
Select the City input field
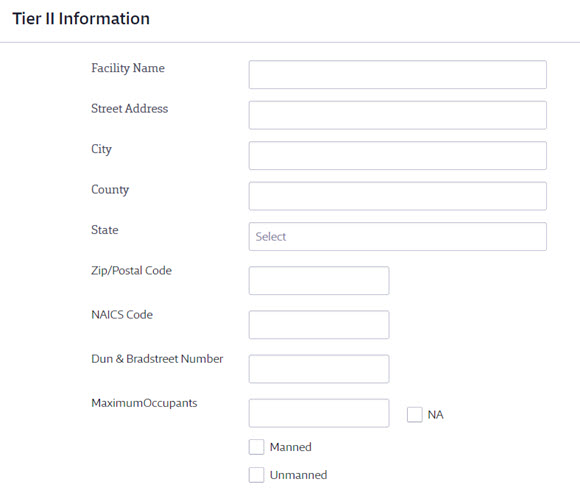pyautogui.click(x=398, y=155)
